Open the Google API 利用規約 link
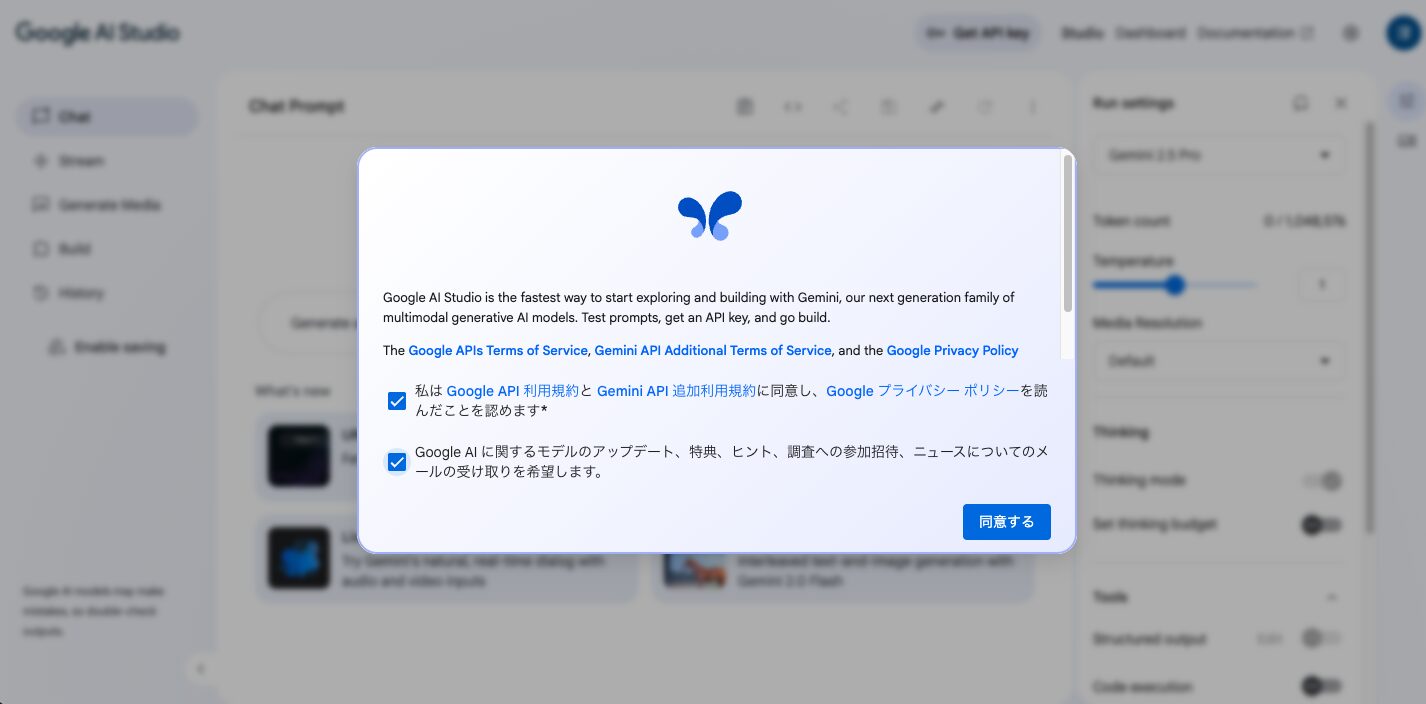The image size is (1426, 704). click(x=512, y=391)
